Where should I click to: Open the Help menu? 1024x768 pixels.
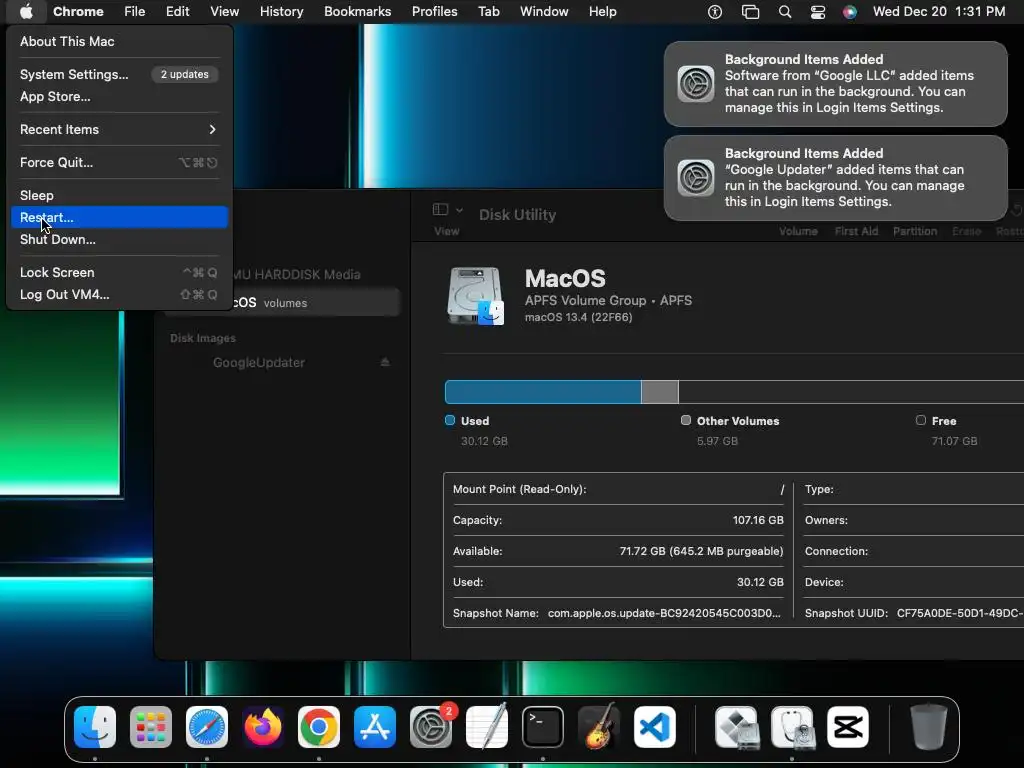pos(602,12)
